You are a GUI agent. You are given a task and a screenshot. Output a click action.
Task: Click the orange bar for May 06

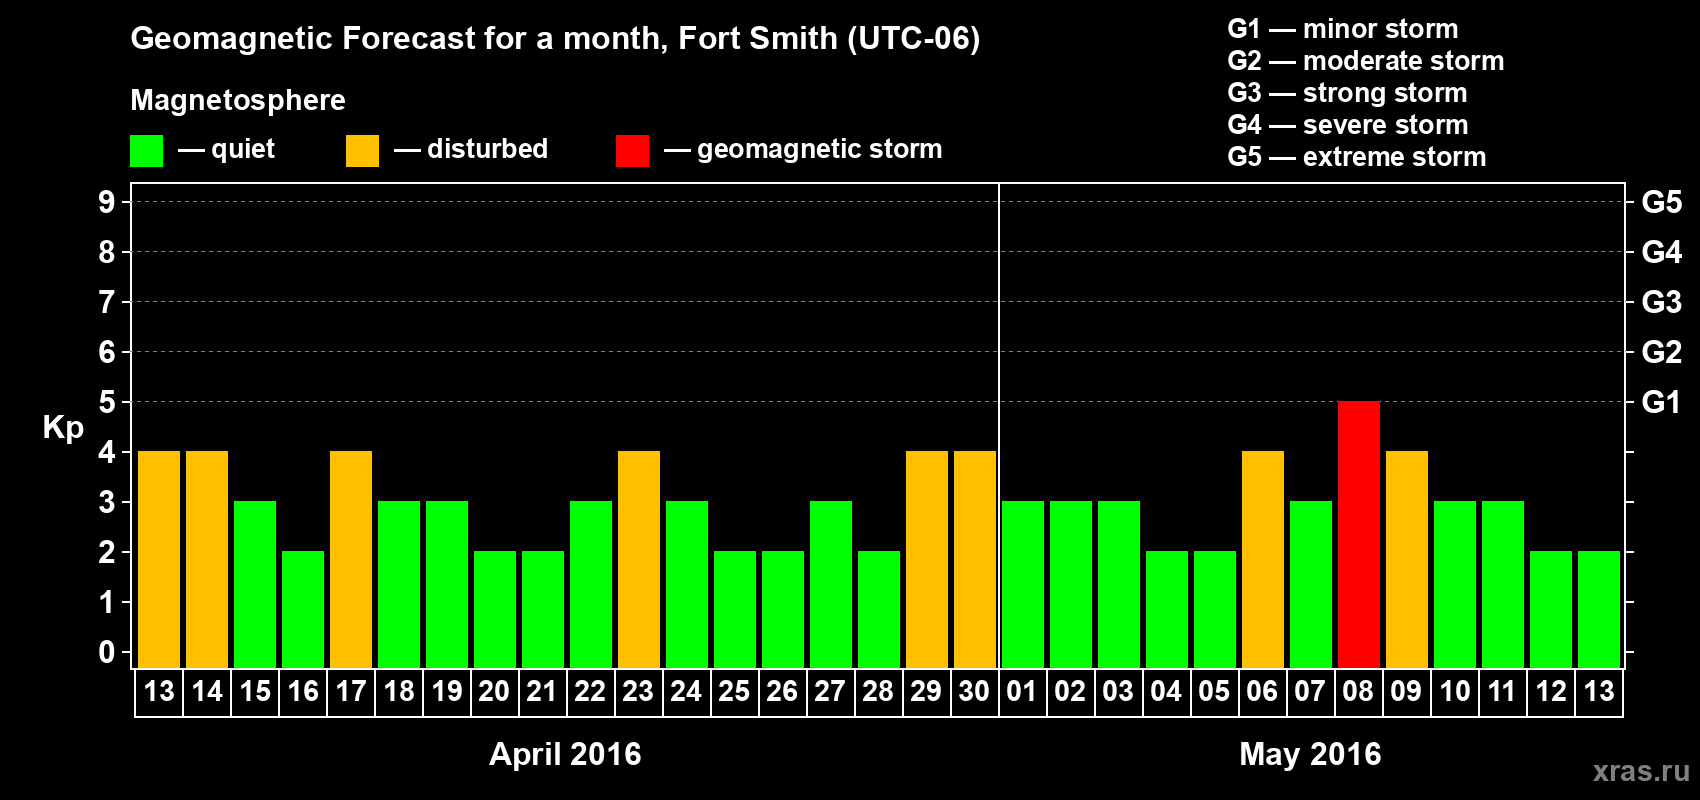pyautogui.click(x=1263, y=560)
